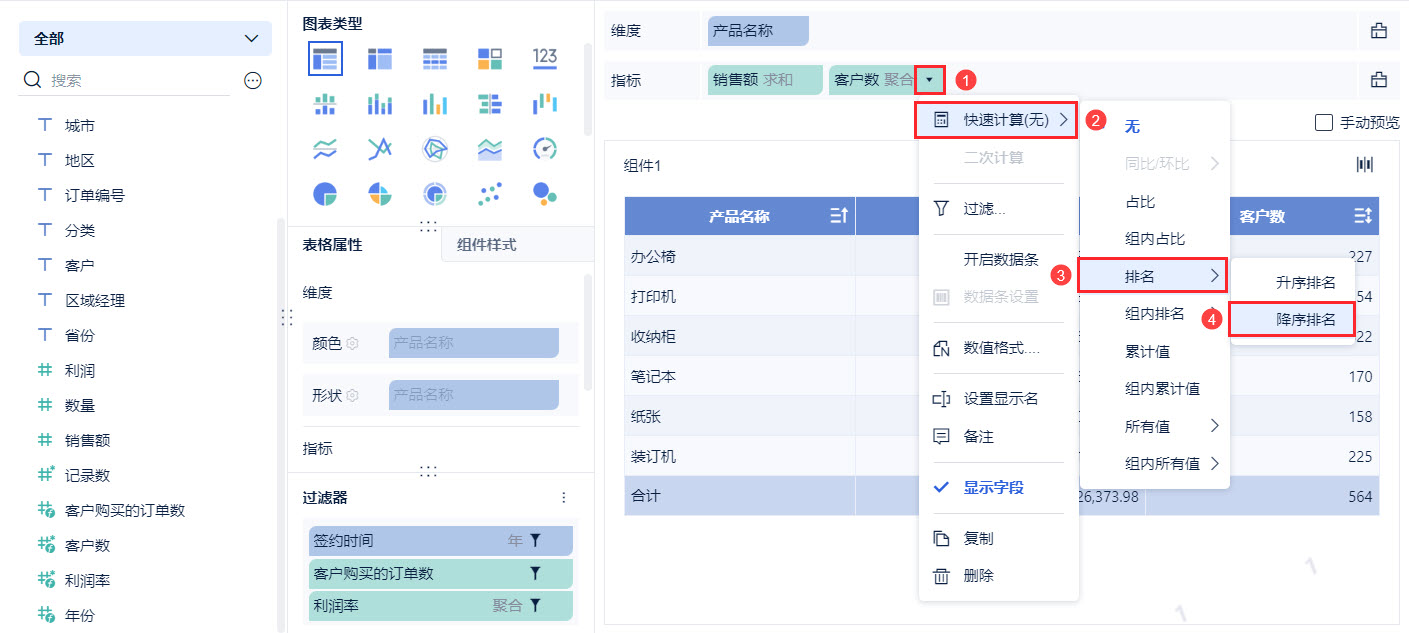Select the partitioned line chart icon
This screenshot has width=1409, height=633.
325,149
